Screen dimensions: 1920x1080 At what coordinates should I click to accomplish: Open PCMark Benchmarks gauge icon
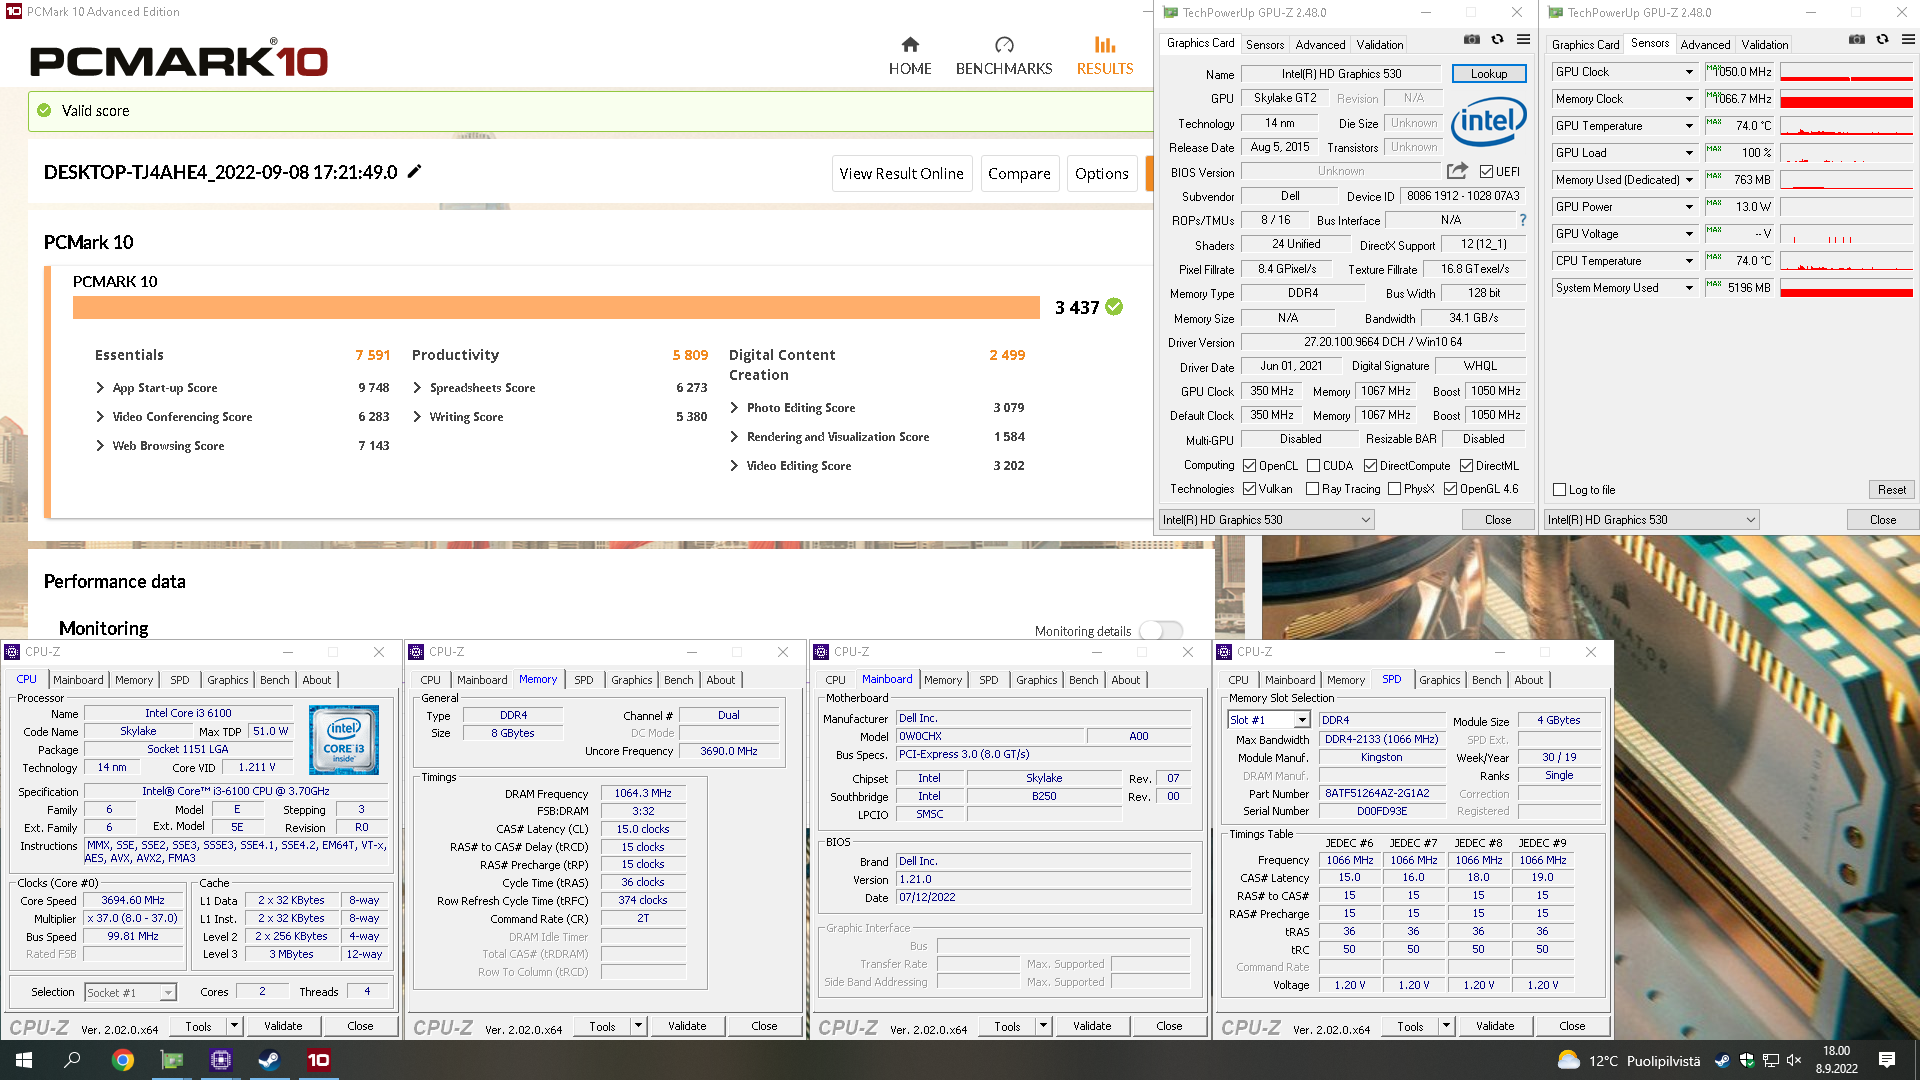1004,44
